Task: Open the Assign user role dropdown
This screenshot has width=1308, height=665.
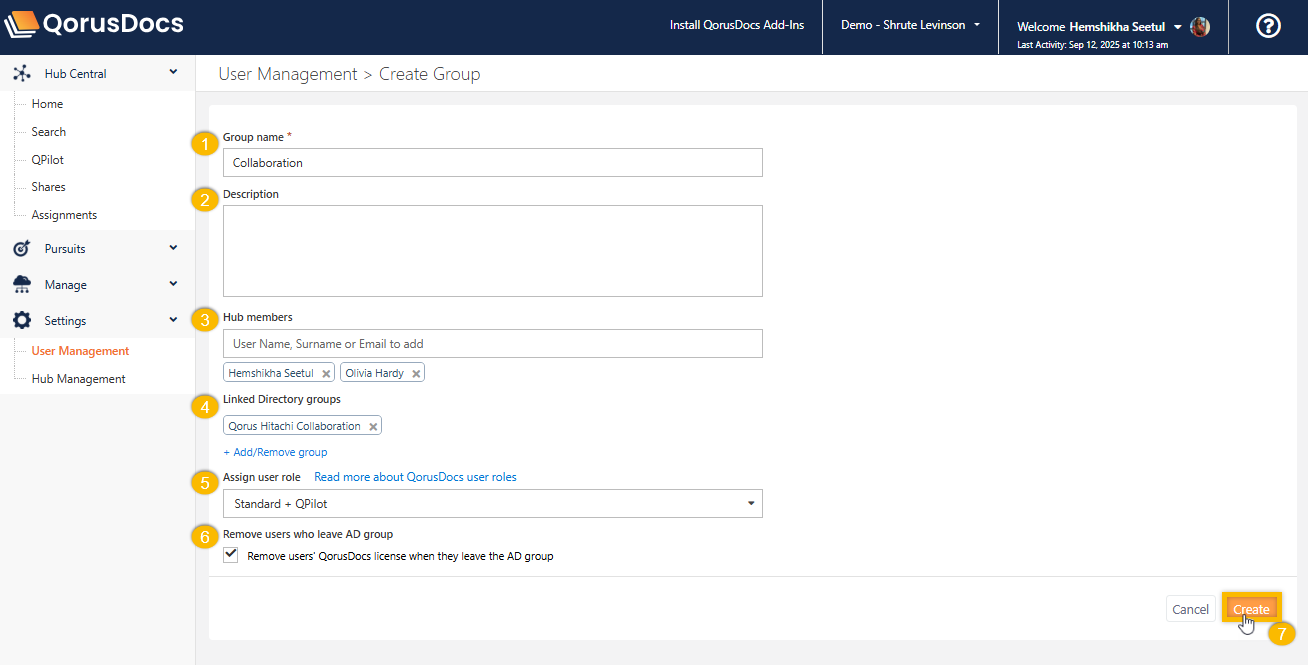Action: pos(492,504)
